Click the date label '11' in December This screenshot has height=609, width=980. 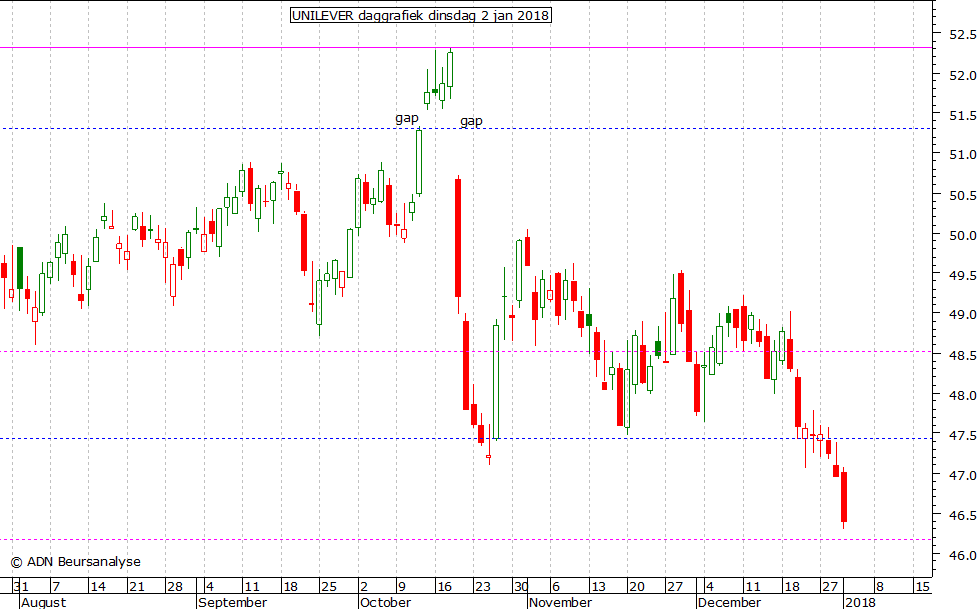752,586
